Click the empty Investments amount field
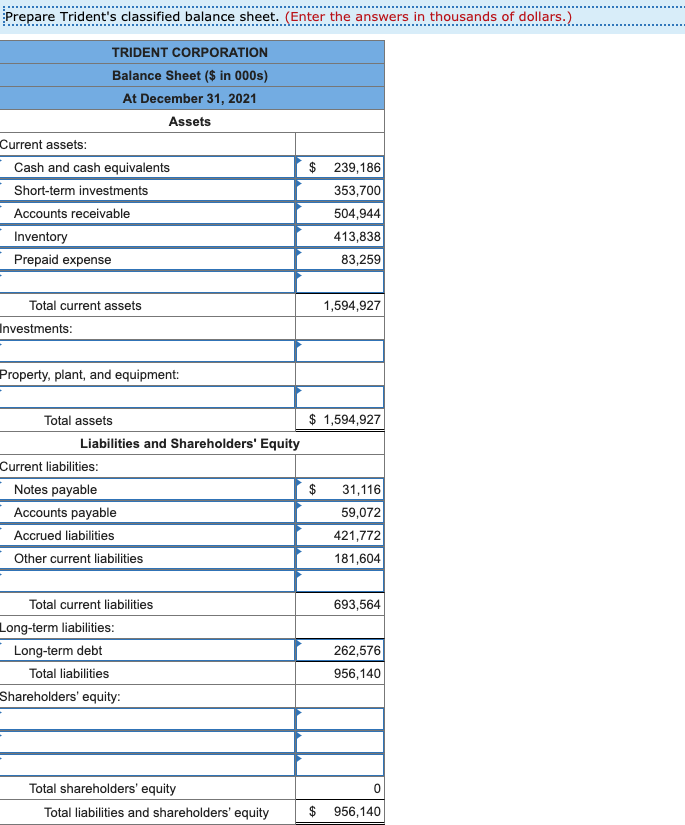Viewport: 685px width, 825px height. 340,351
